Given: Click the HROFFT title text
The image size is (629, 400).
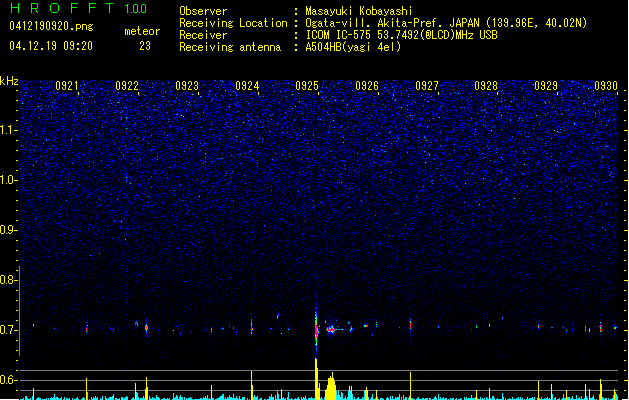Looking at the screenshot, I should coord(62,8).
